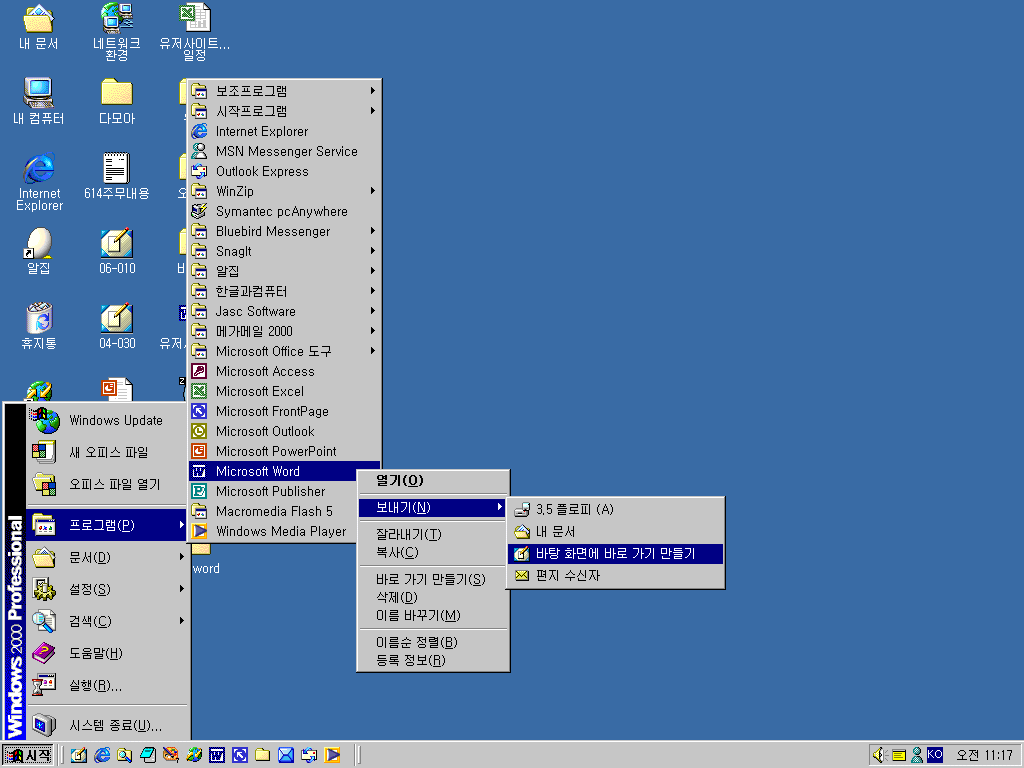Expand the WinZip program group

284,191
